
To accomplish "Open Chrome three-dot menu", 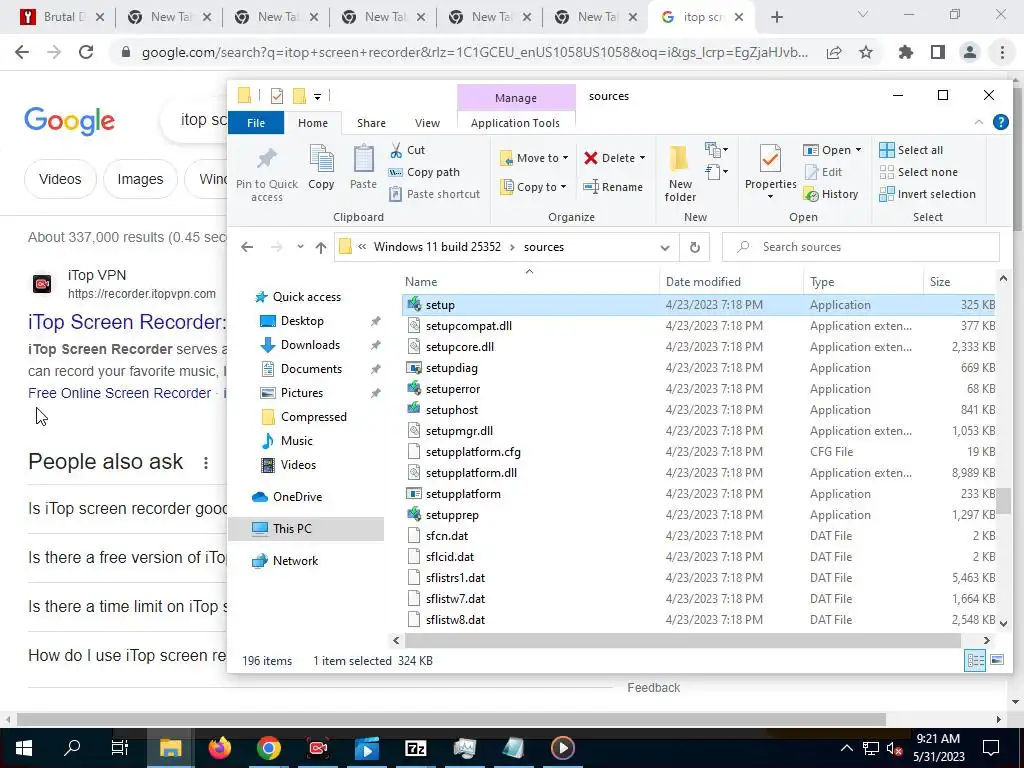I will [x=1002, y=52].
